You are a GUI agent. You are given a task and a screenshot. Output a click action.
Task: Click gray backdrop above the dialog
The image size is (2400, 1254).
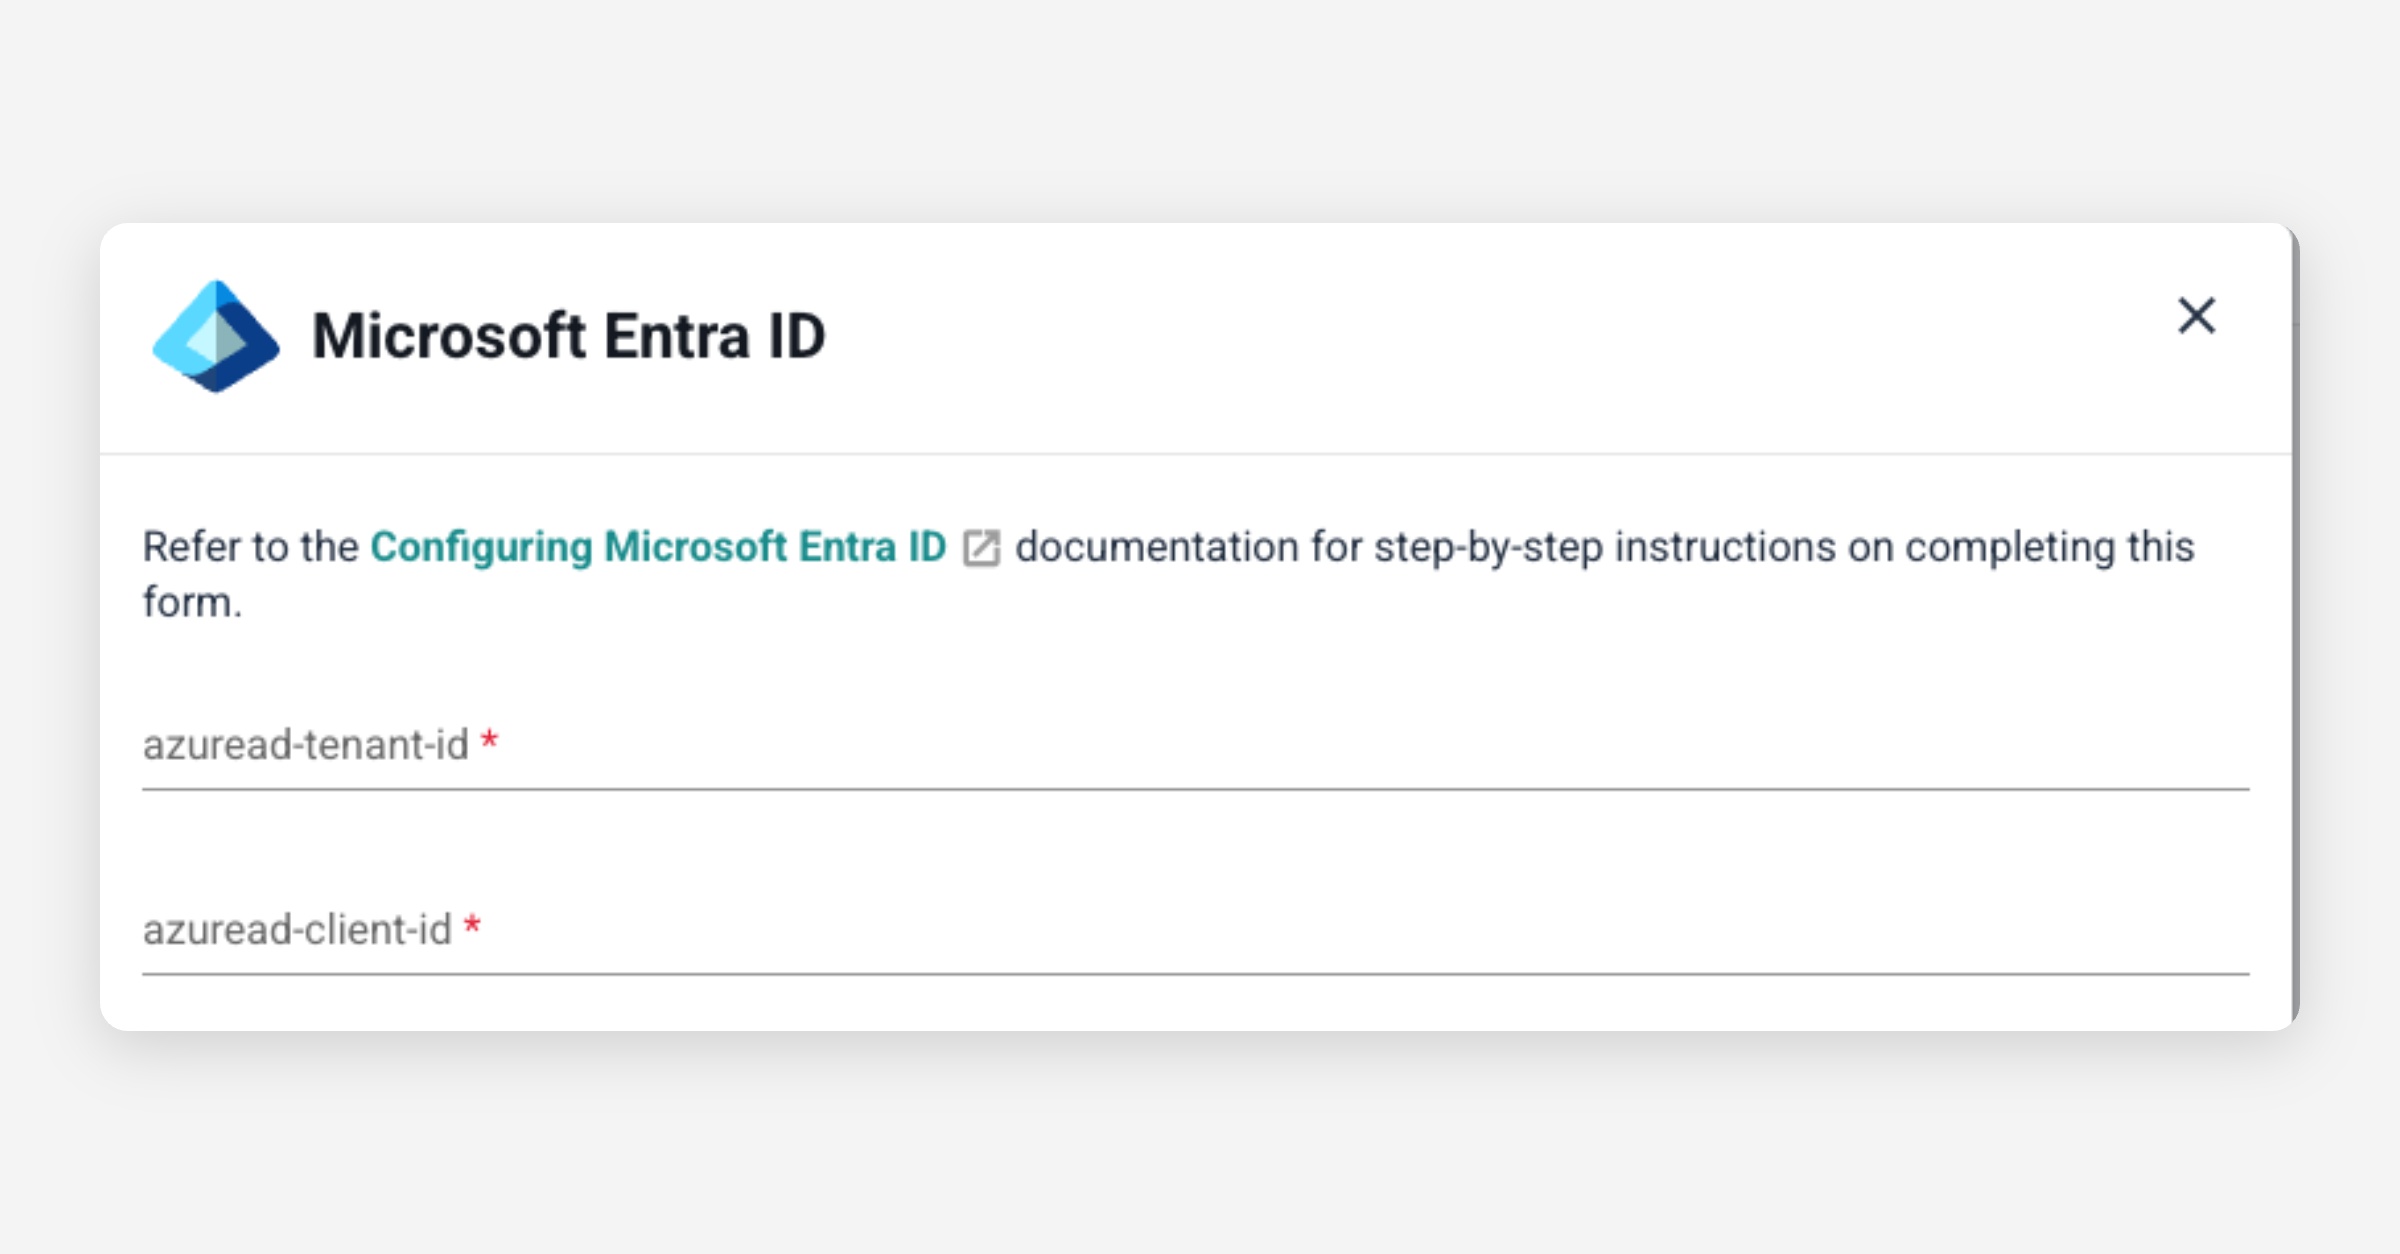click(1200, 110)
